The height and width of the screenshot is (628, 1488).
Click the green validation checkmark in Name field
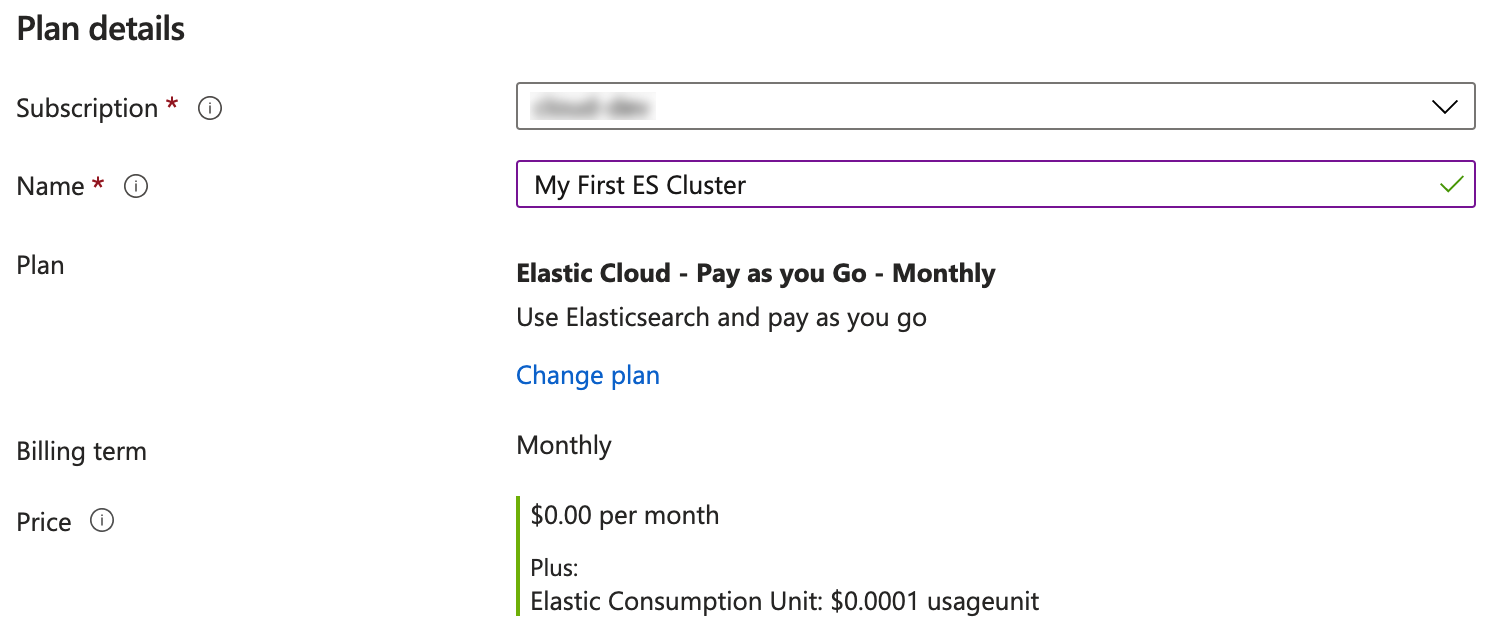click(x=1451, y=184)
